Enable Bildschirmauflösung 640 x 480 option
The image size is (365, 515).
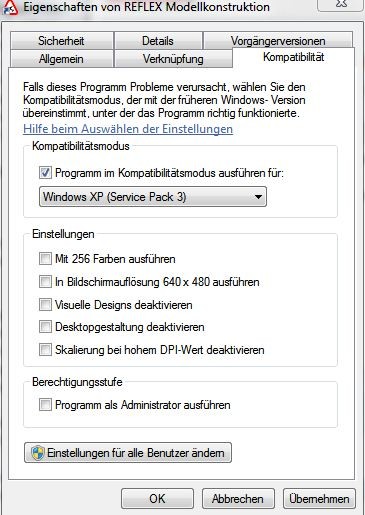45,282
